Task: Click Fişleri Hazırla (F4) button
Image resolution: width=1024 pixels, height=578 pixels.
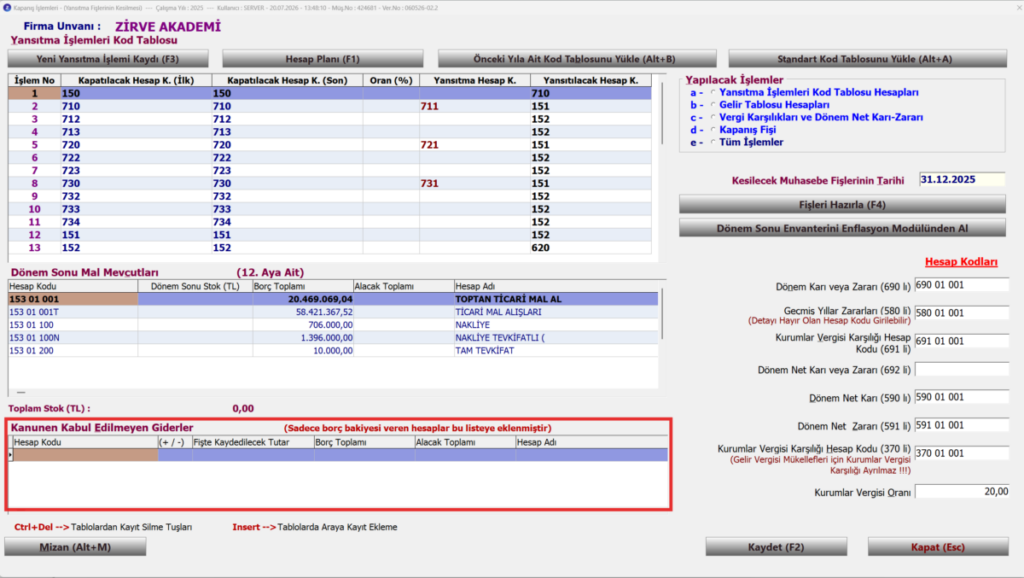Action: pyautogui.click(x=842, y=204)
